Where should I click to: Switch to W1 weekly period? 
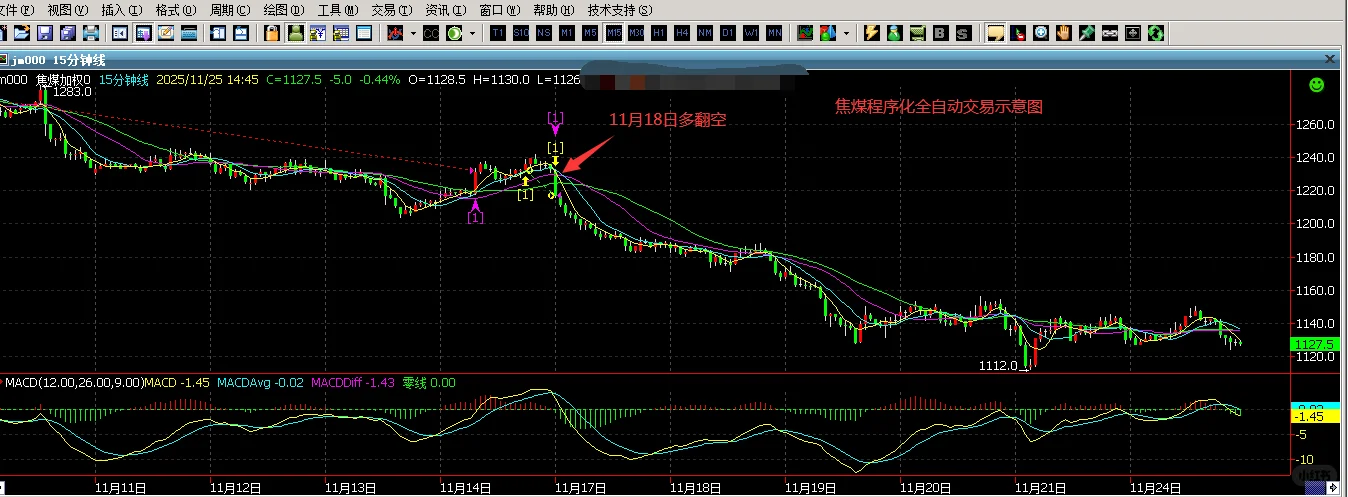[751, 33]
